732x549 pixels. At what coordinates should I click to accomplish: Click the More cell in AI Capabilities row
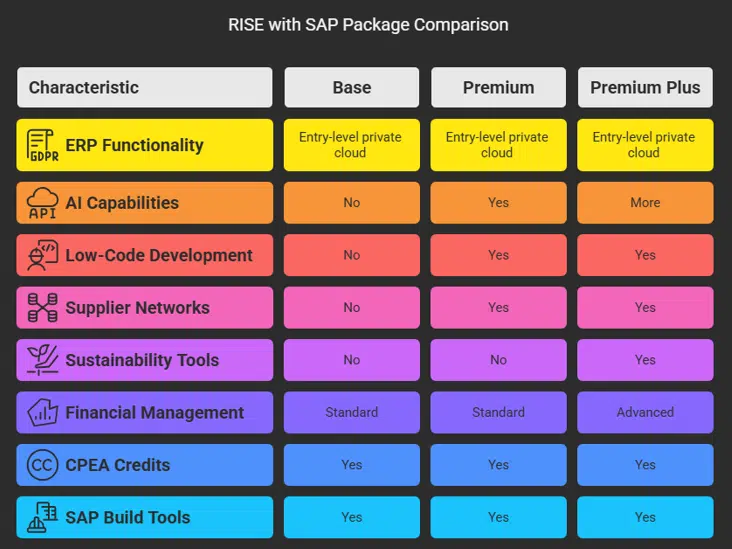645,203
